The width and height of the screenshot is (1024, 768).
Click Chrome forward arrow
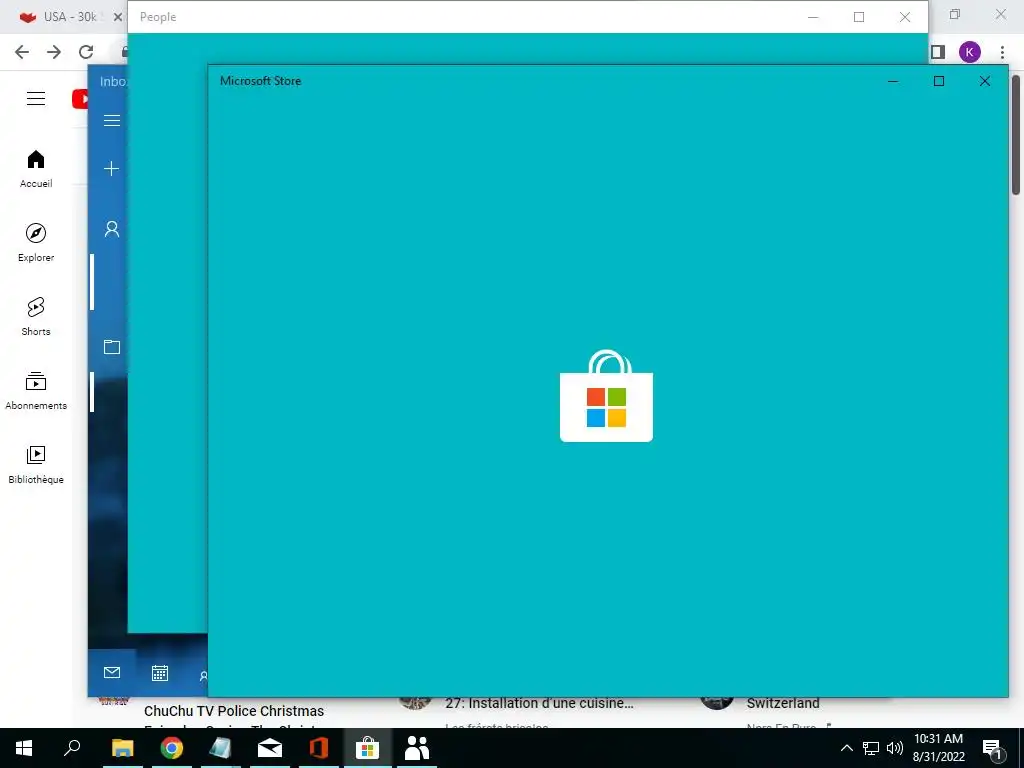point(54,52)
